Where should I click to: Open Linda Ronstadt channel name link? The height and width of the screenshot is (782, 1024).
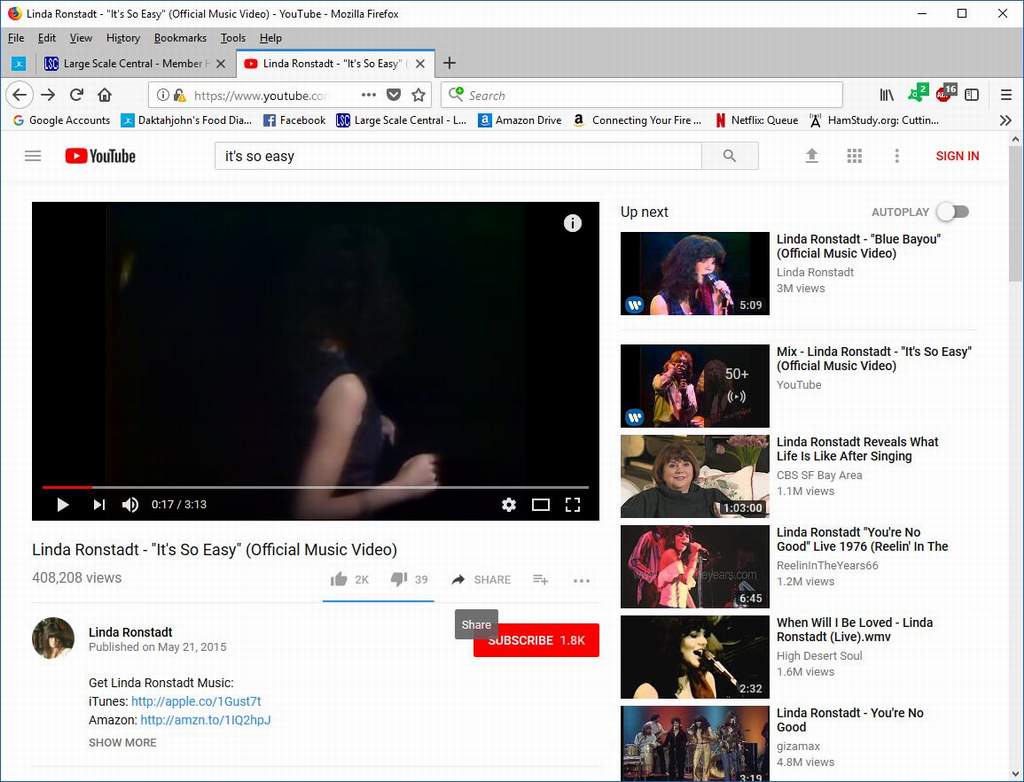click(131, 632)
